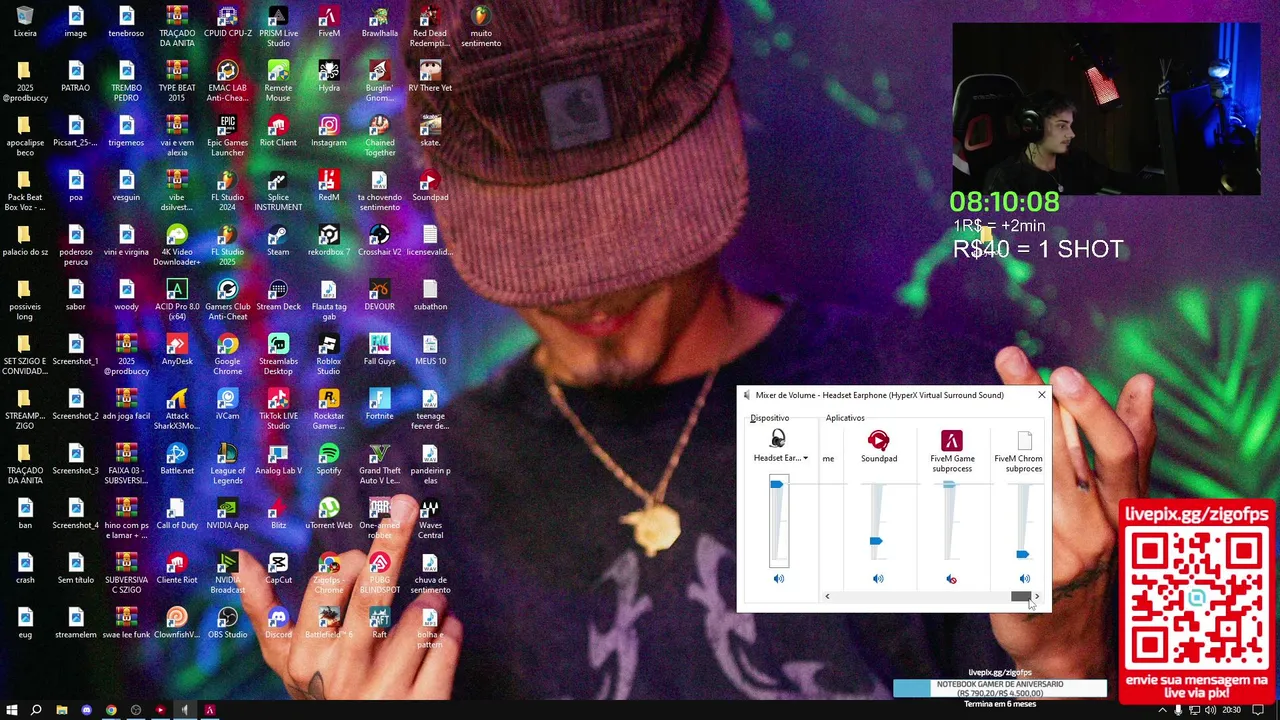
Task: Select the Fortnite desktop shortcut
Action: [x=379, y=404]
